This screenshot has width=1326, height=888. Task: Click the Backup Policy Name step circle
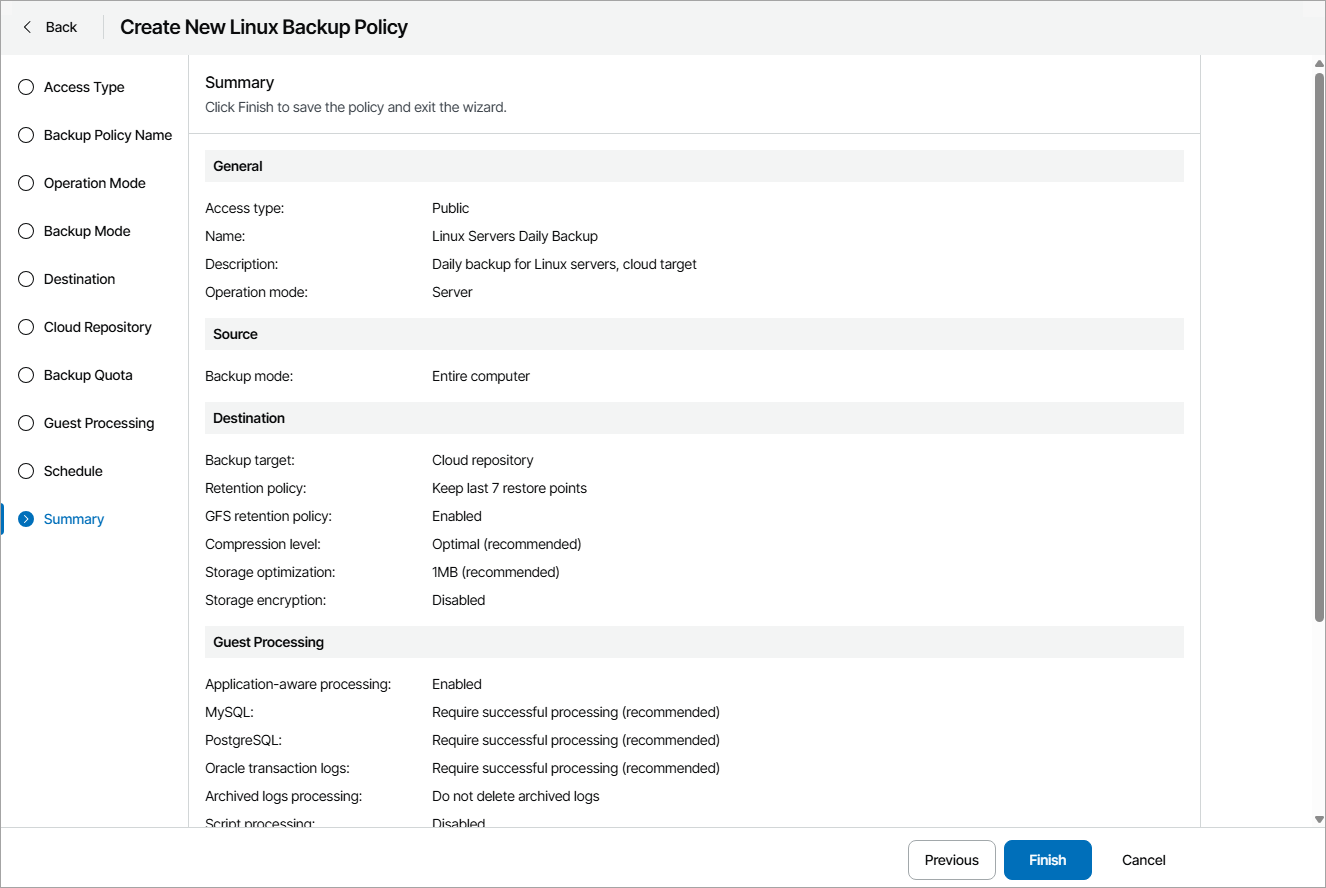pyautogui.click(x=26, y=135)
